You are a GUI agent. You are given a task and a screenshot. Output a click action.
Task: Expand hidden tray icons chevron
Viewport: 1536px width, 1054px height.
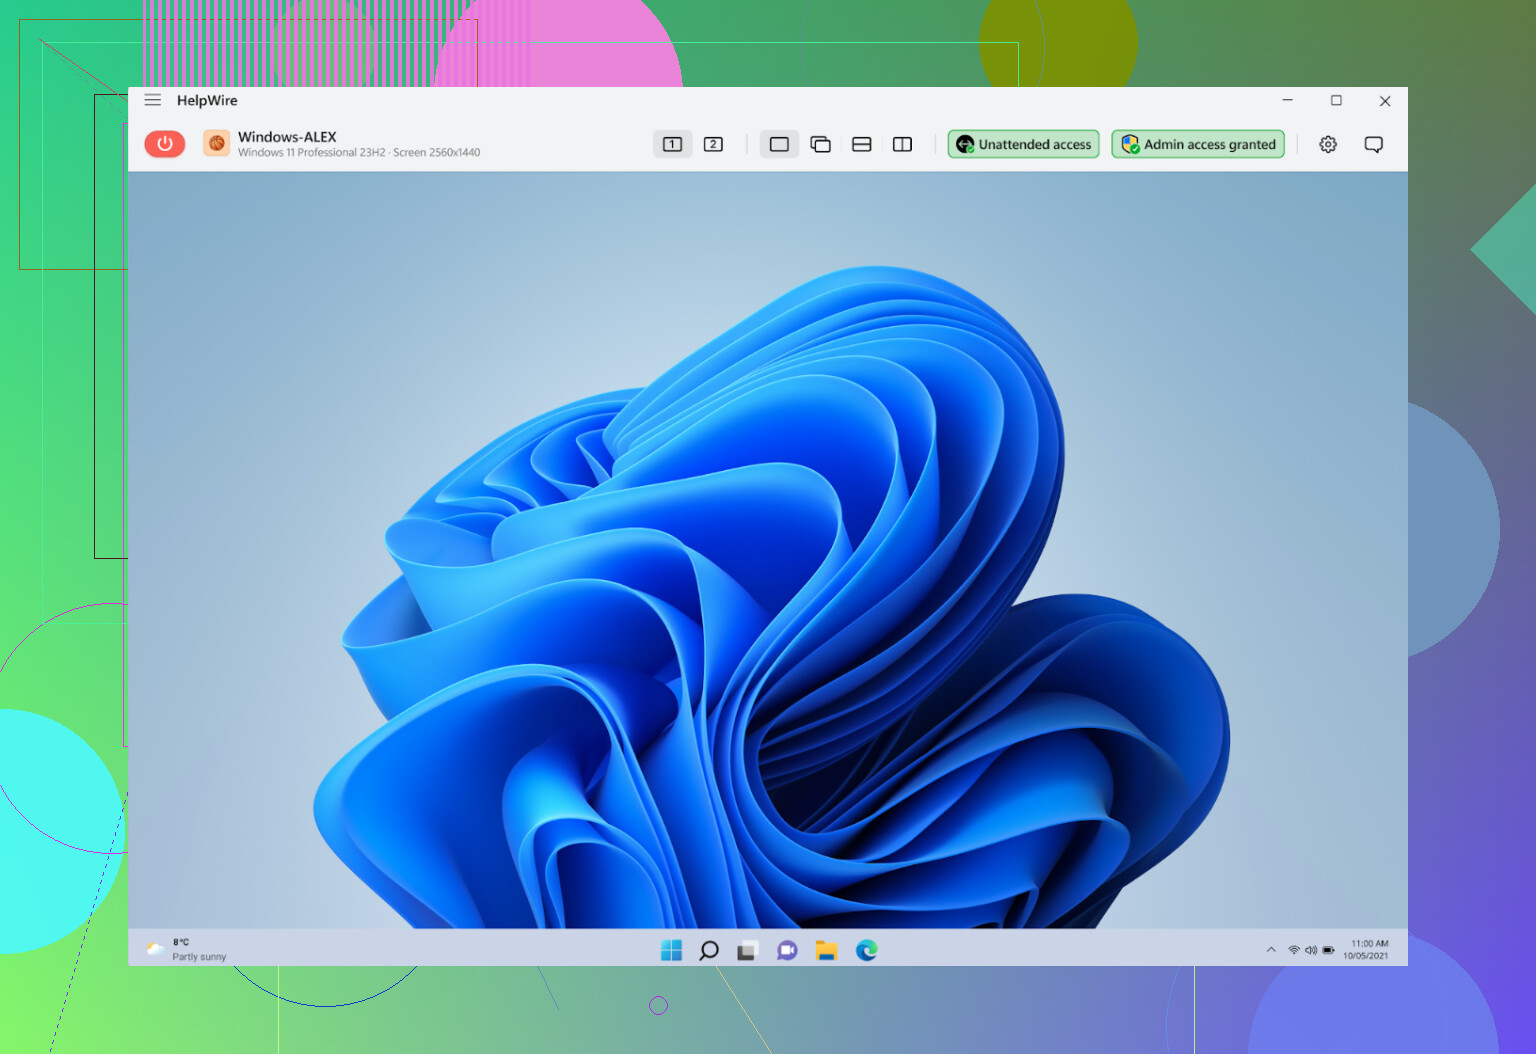[1271, 950]
